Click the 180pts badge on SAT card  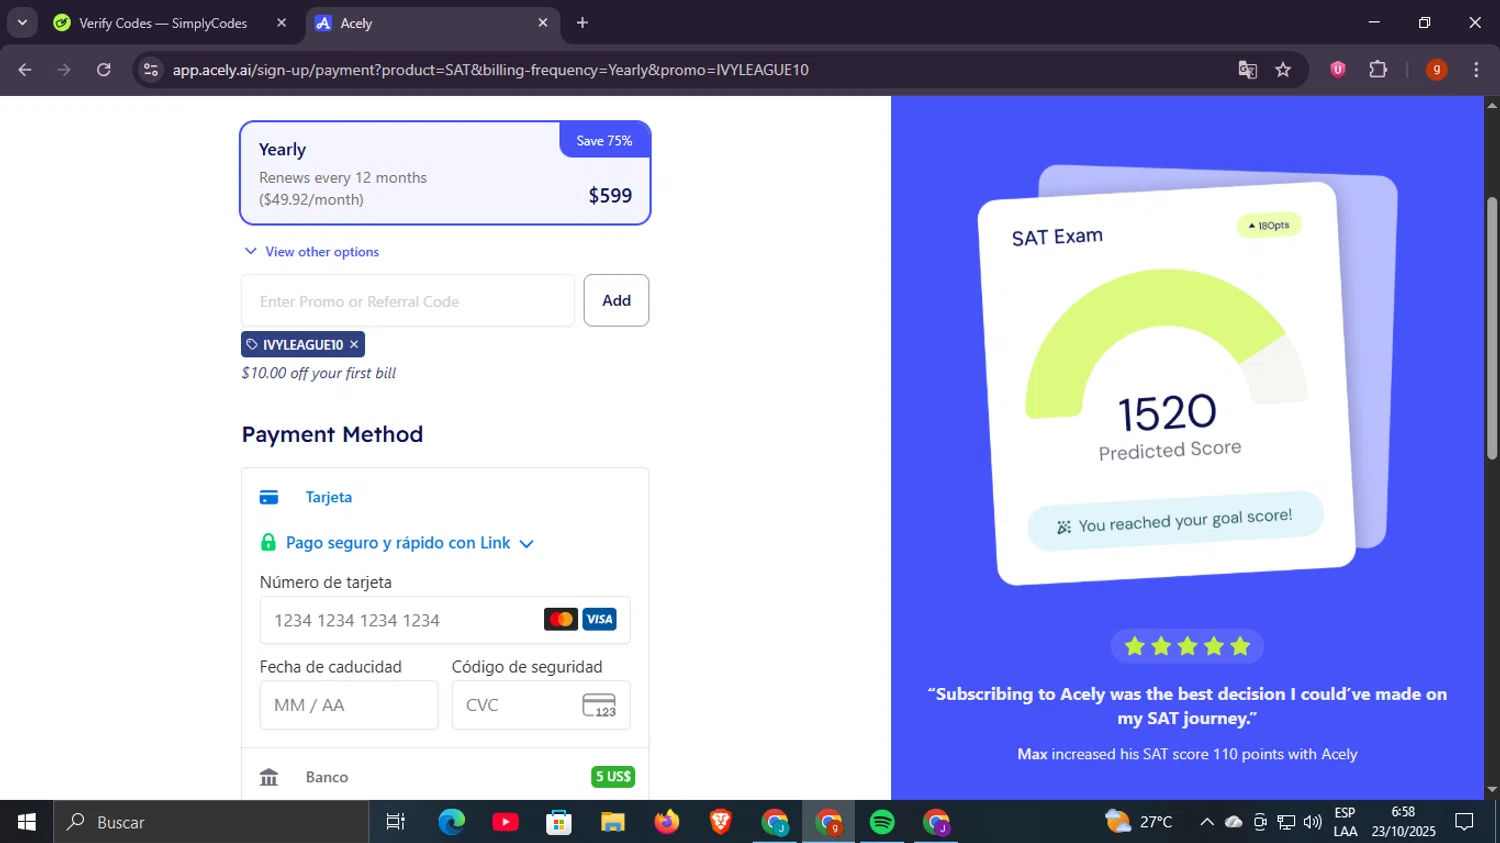pos(1269,225)
